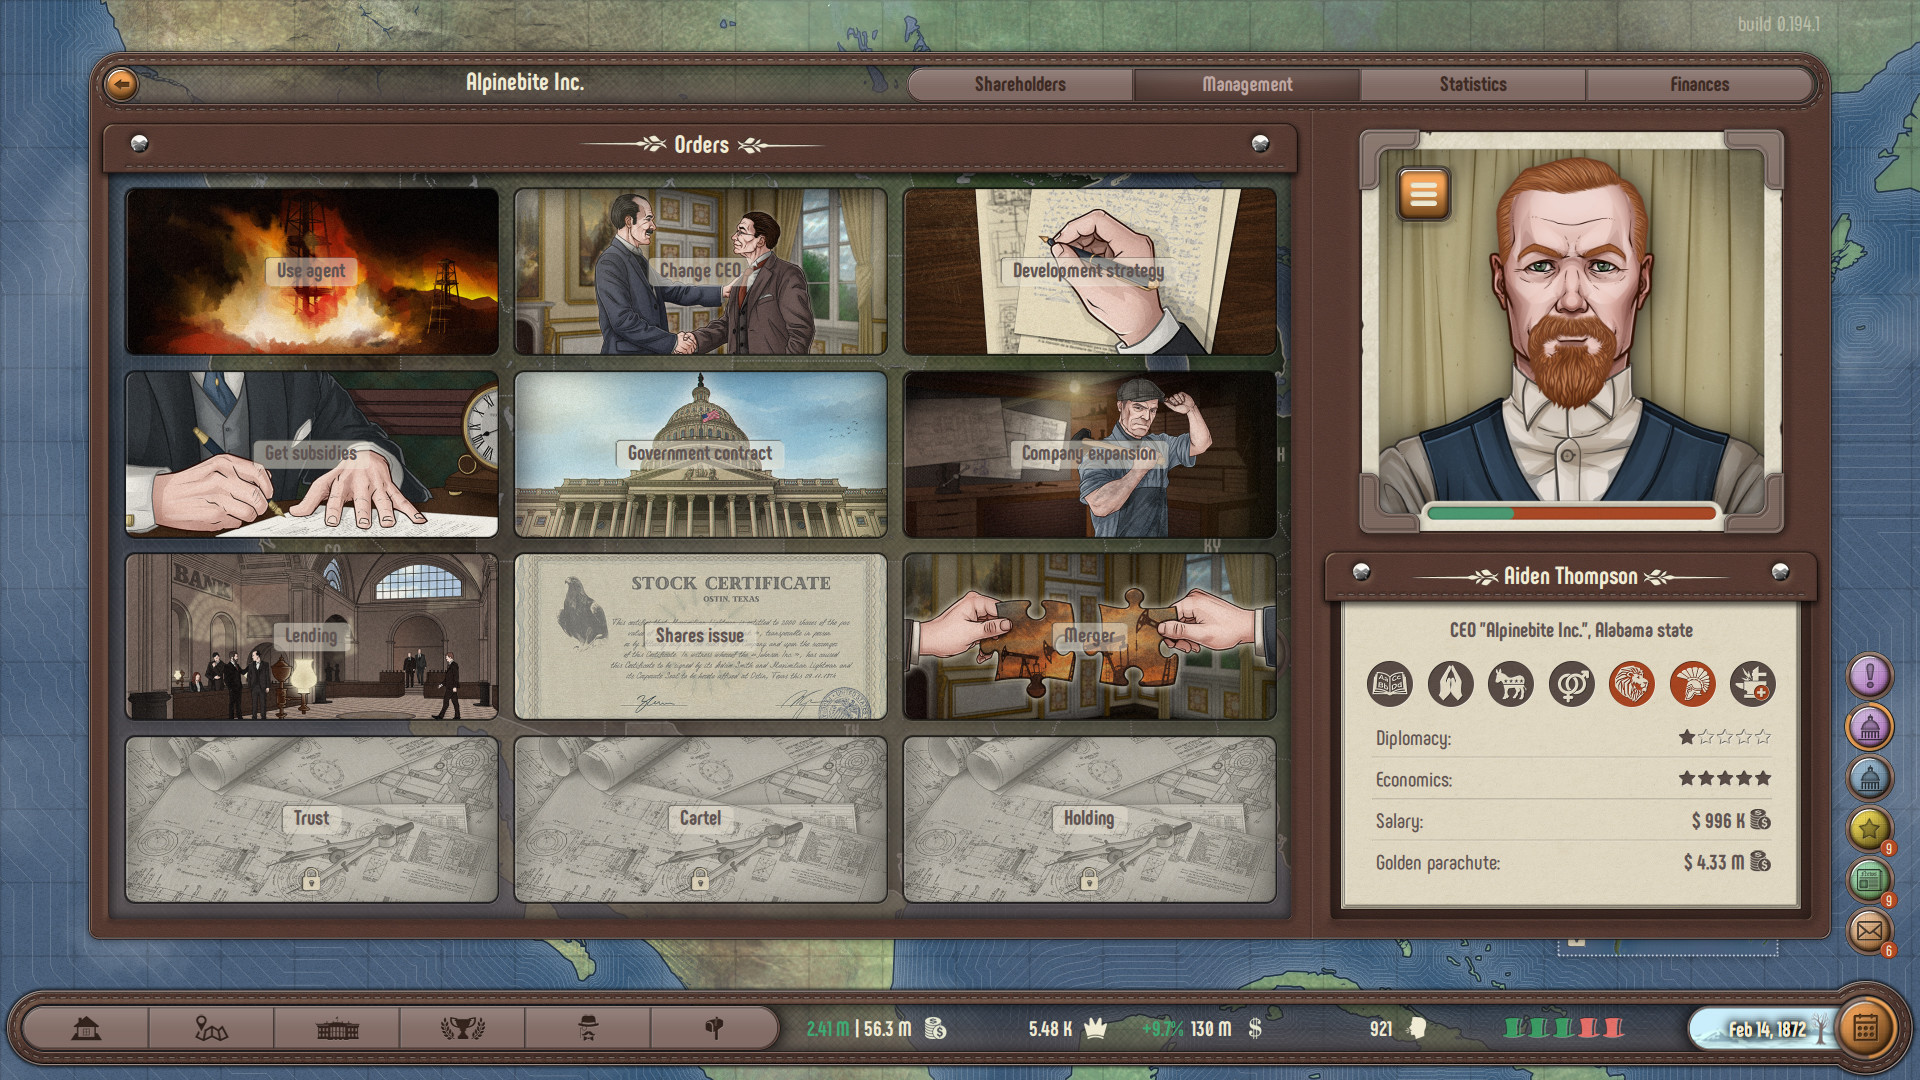The height and width of the screenshot is (1080, 1920).
Task: Switch to the Shareholders tab
Action: [1020, 84]
